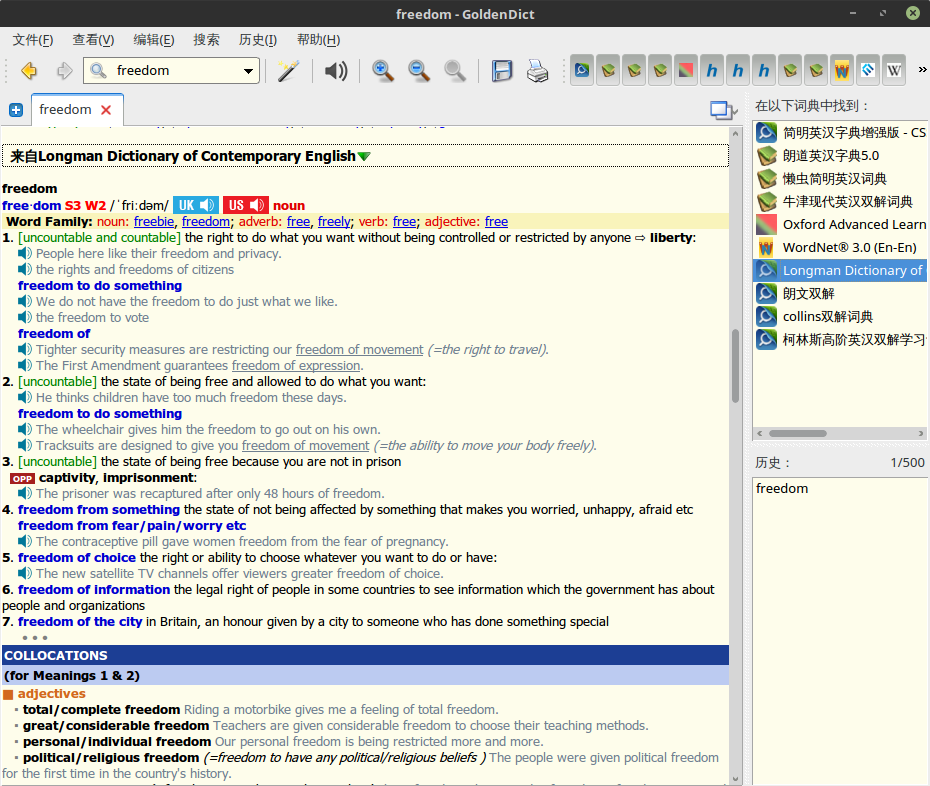The width and height of the screenshot is (930, 786).
Task: Click the back navigation arrow
Action: tap(29, 71)
